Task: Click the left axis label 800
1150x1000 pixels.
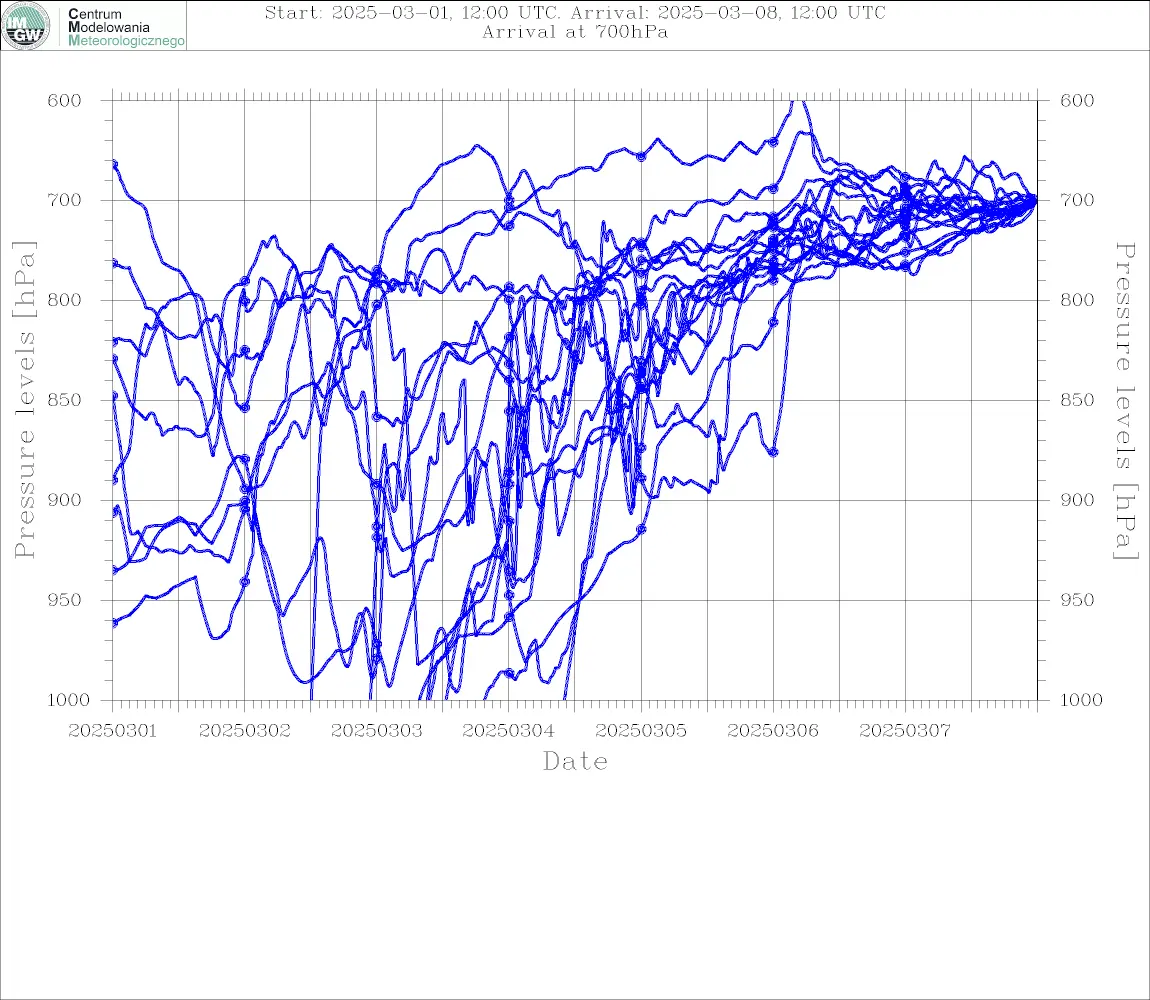Action: click(65, 300)
